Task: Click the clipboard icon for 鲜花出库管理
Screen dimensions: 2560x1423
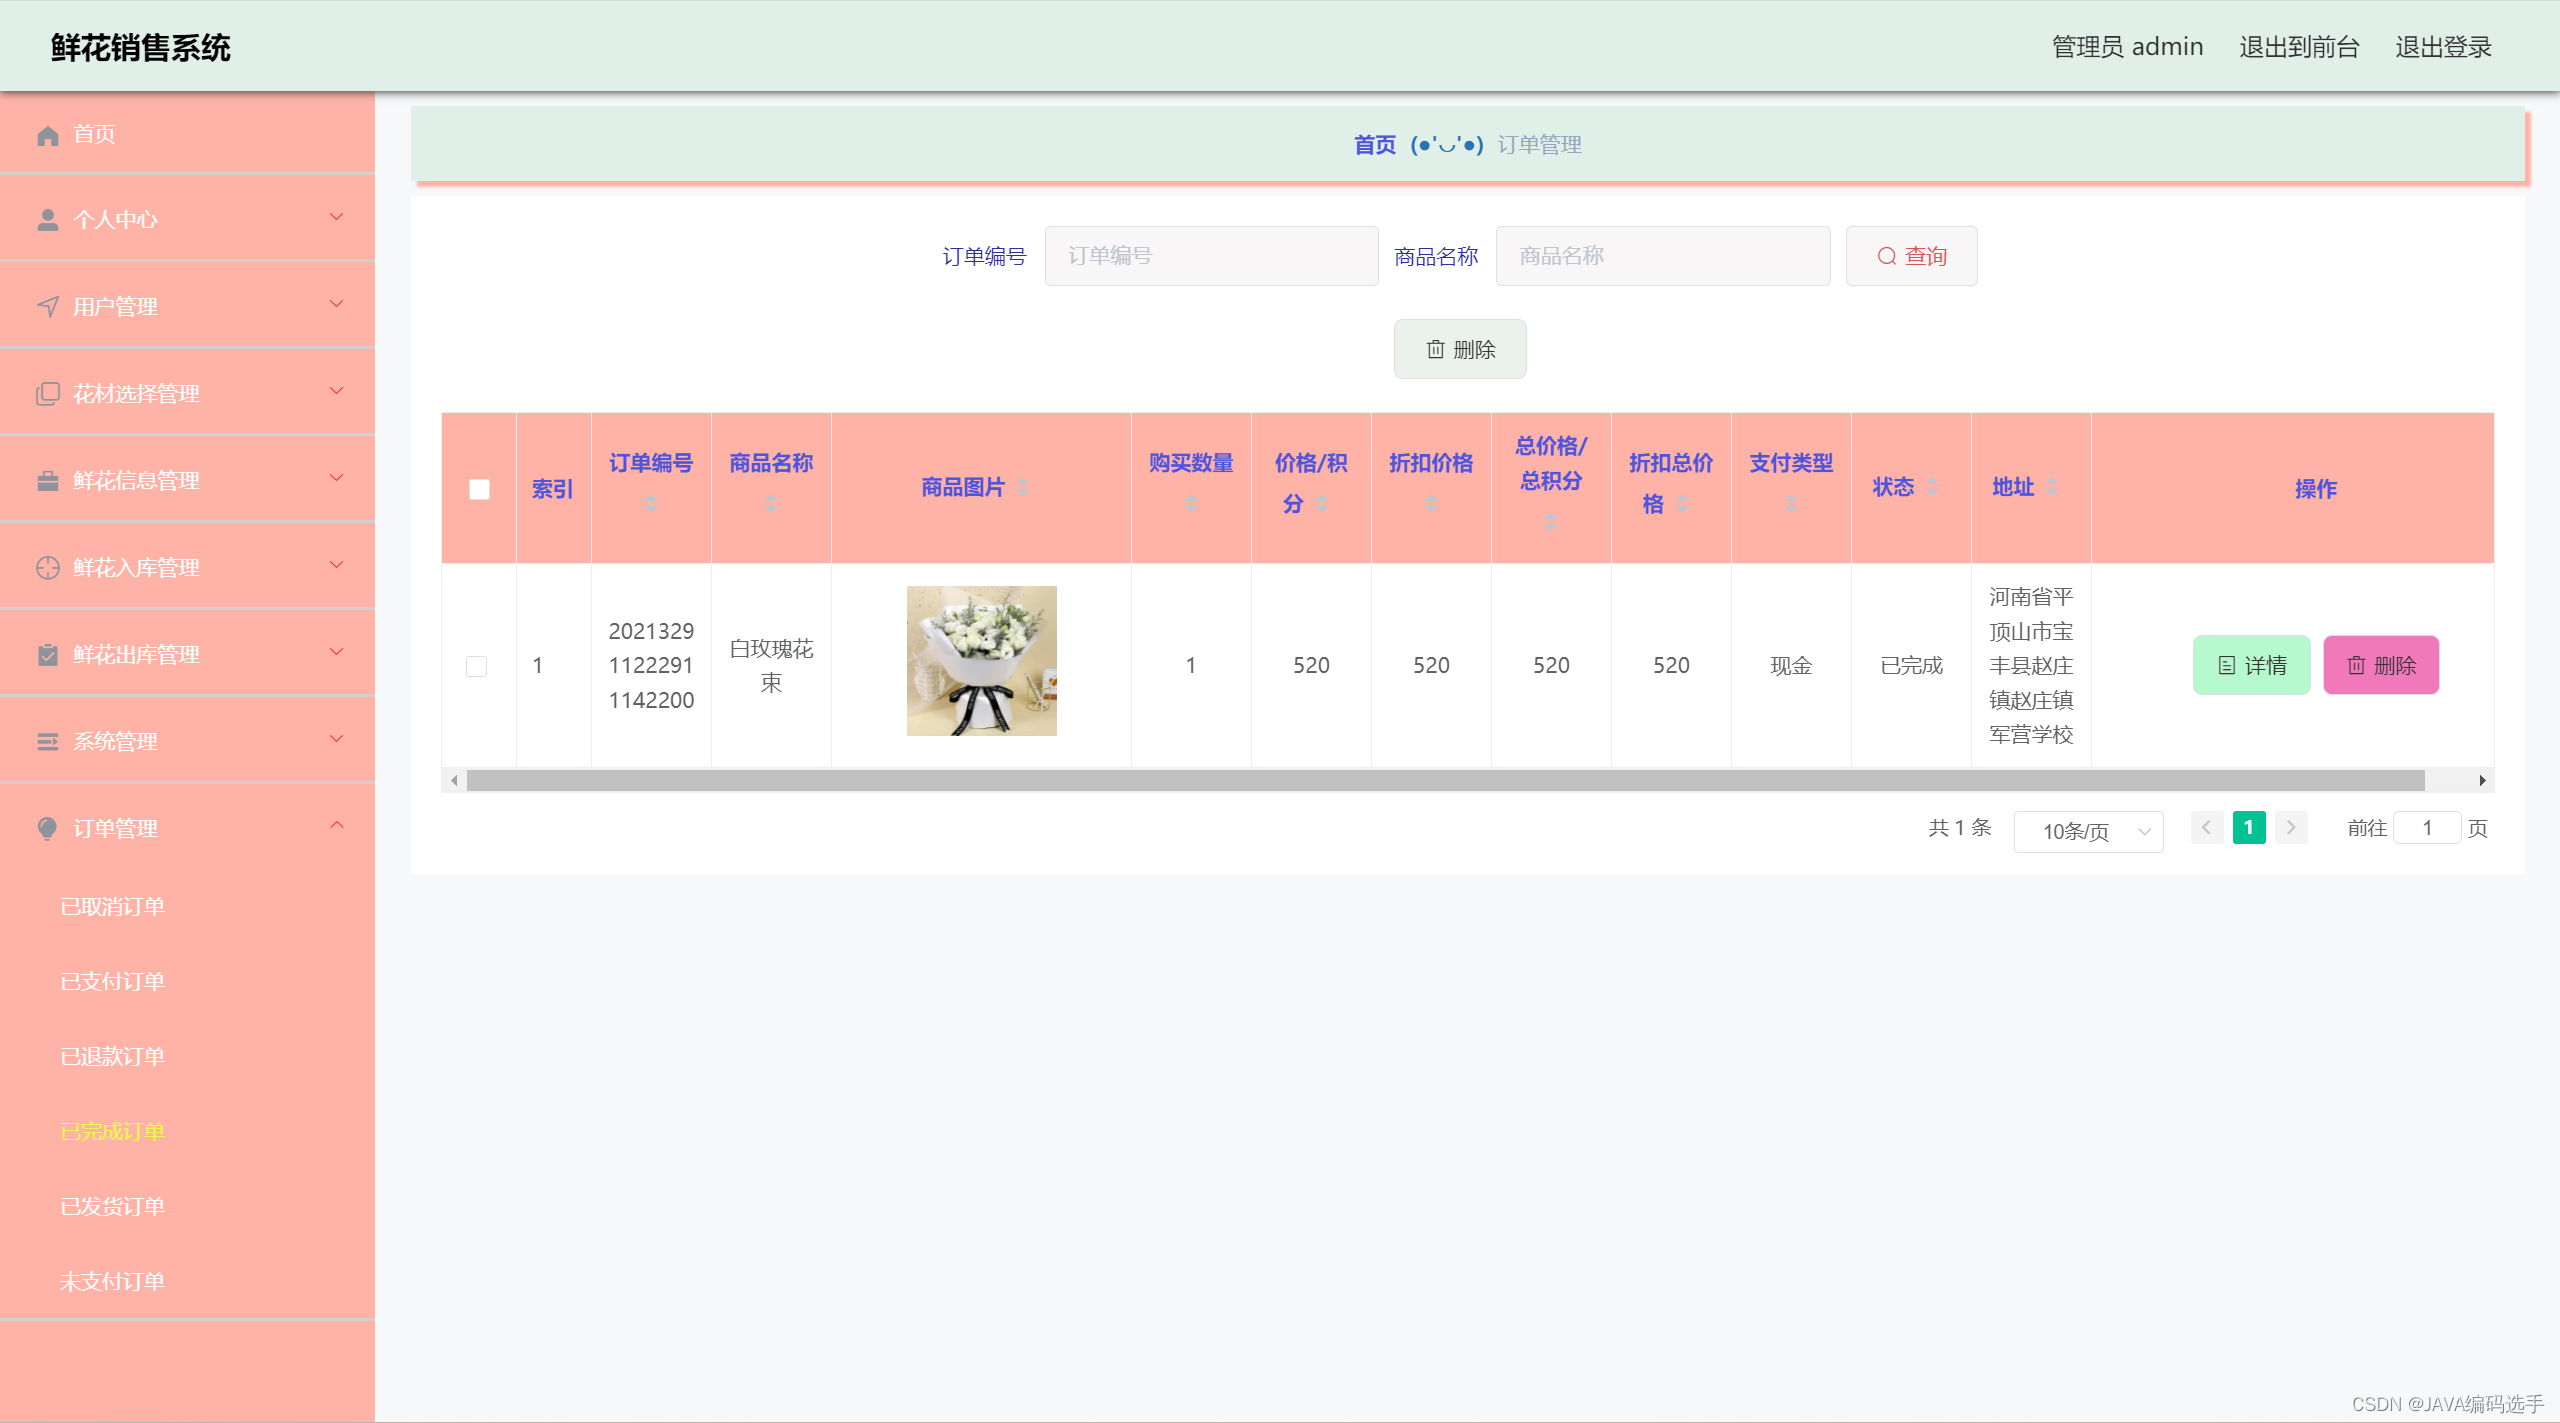Action: pos(48,655)
